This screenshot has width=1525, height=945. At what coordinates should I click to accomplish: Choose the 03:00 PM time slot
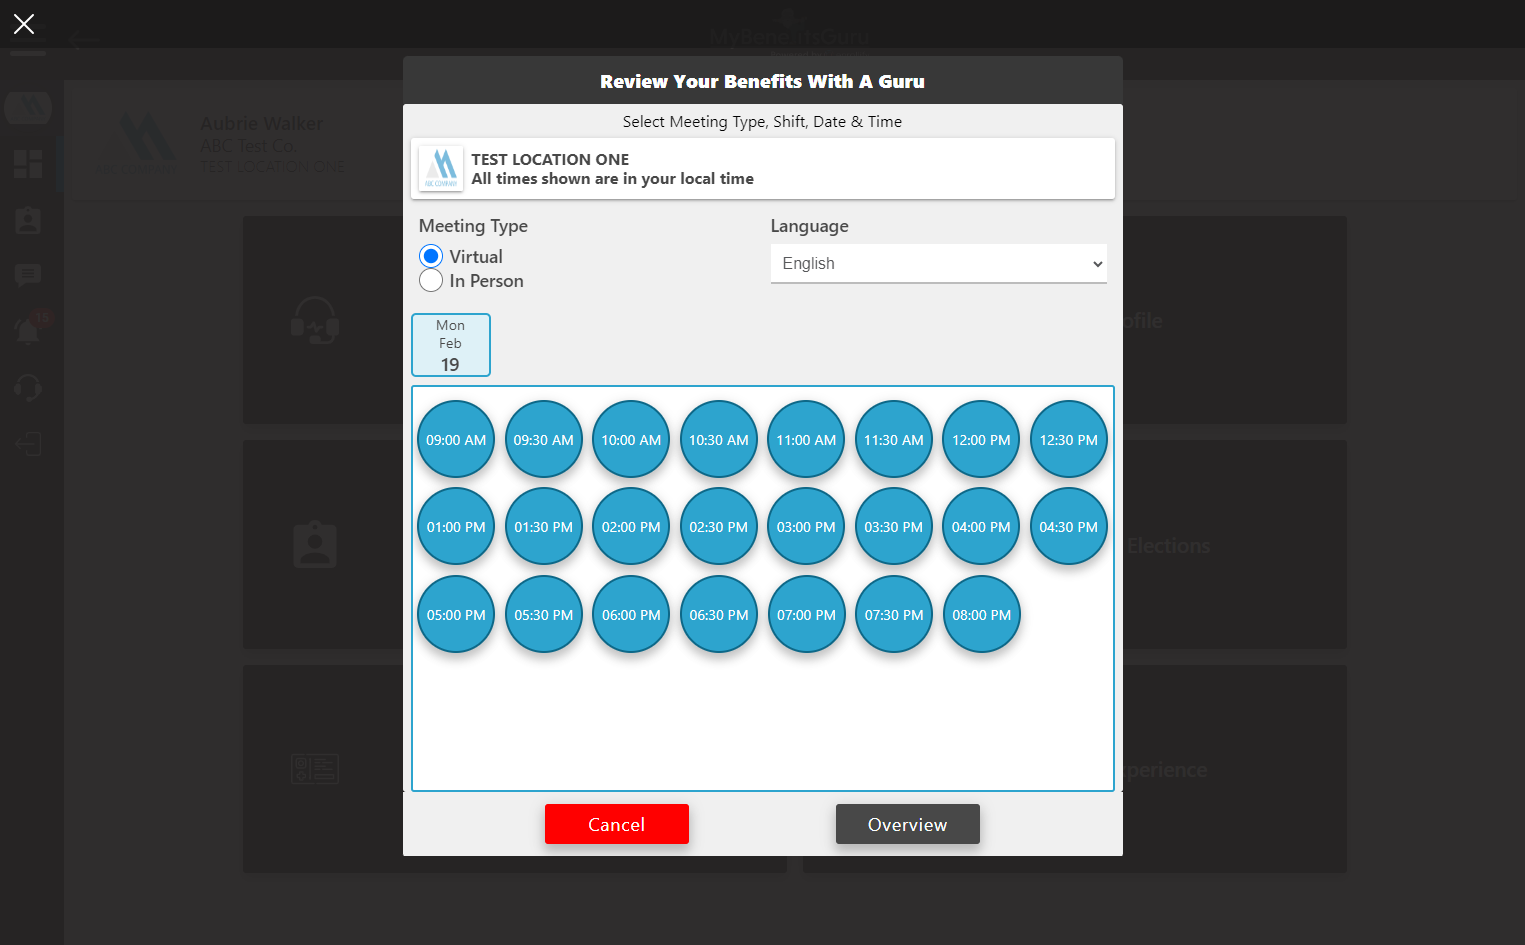point(806,527)
